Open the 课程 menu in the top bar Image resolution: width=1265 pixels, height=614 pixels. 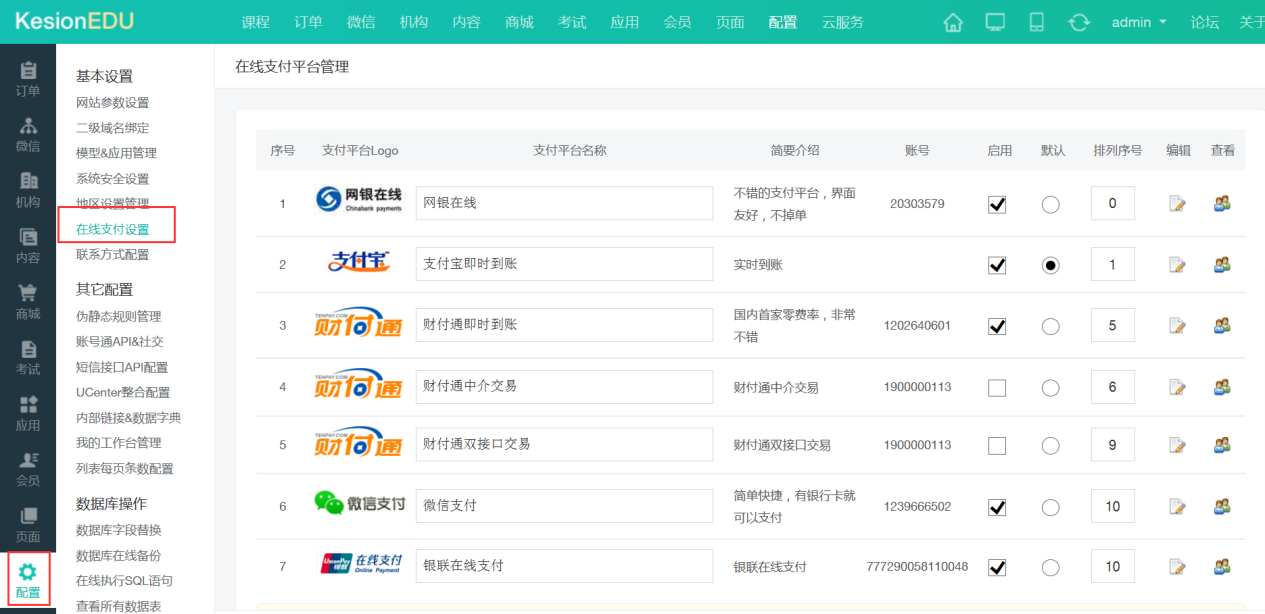pyautogui.click(x=256, y=21)
